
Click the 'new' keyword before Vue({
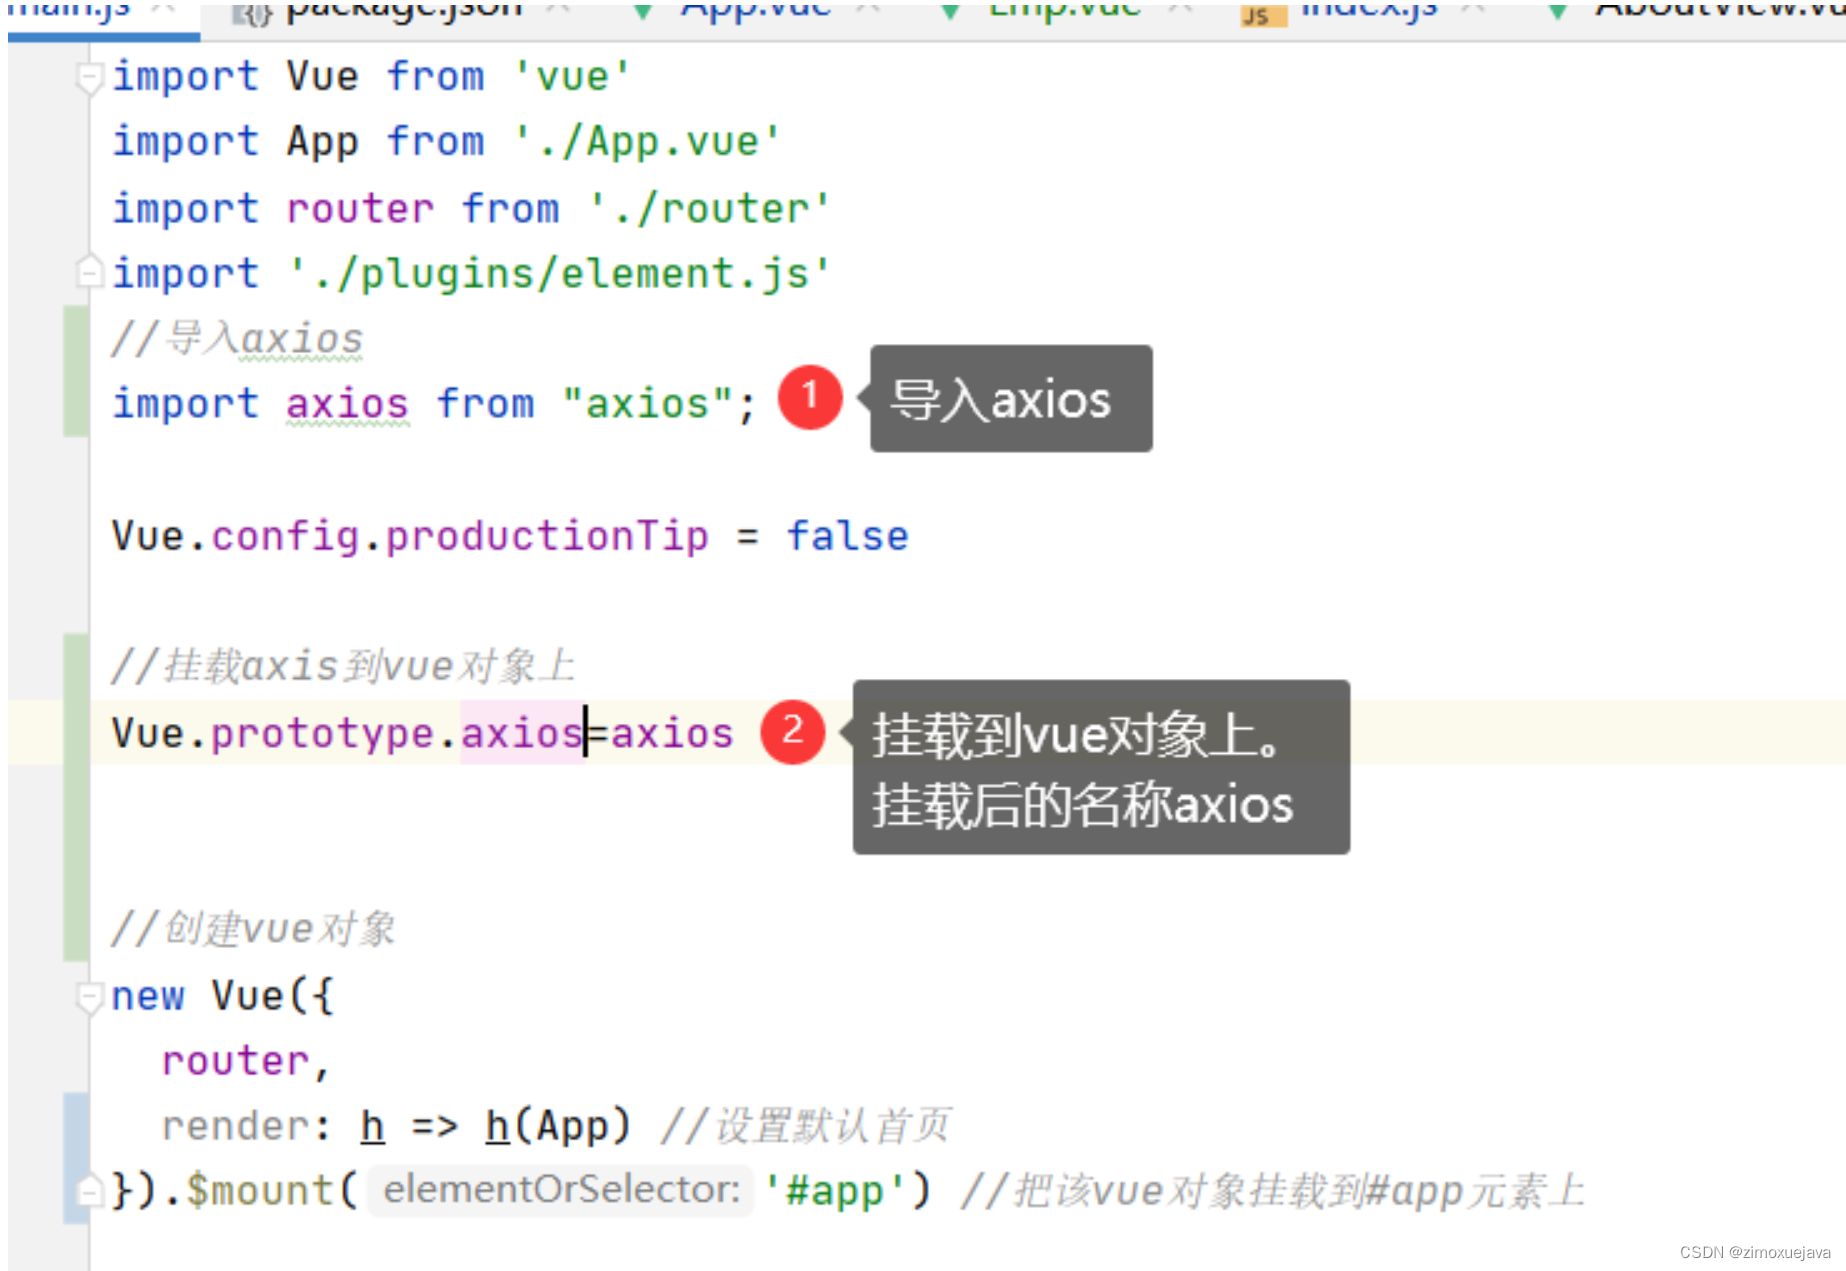point(148,997)
